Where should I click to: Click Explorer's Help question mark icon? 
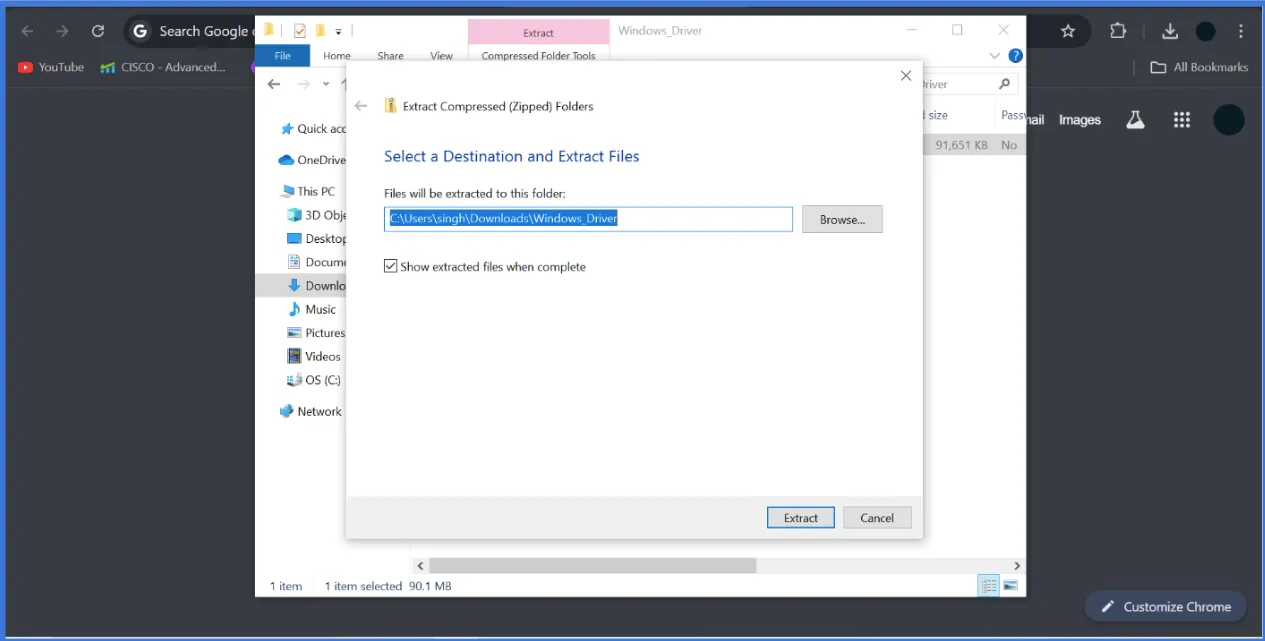pos(1015,56)
